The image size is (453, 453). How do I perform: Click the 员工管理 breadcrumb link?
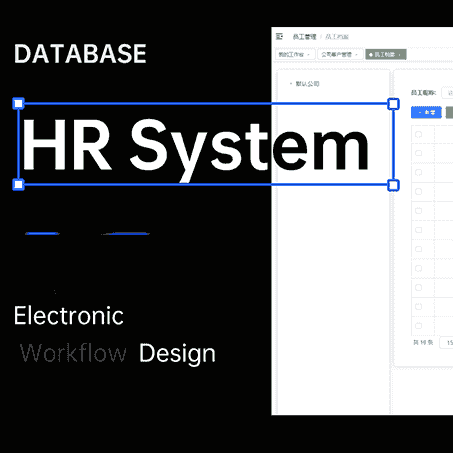tap(304, 37)
